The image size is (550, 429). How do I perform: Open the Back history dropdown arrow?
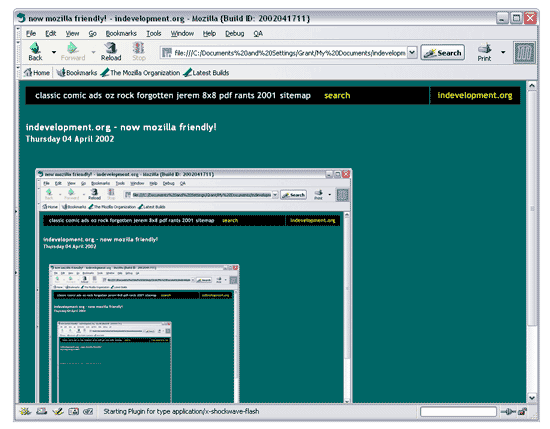click(x=54, y=52)
